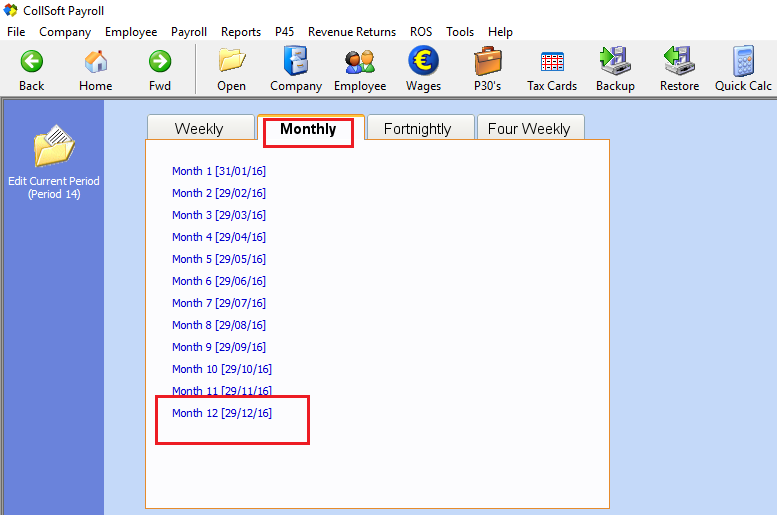Switch to the Fortnightly tab
777x515 pixels.
(417, 129)
